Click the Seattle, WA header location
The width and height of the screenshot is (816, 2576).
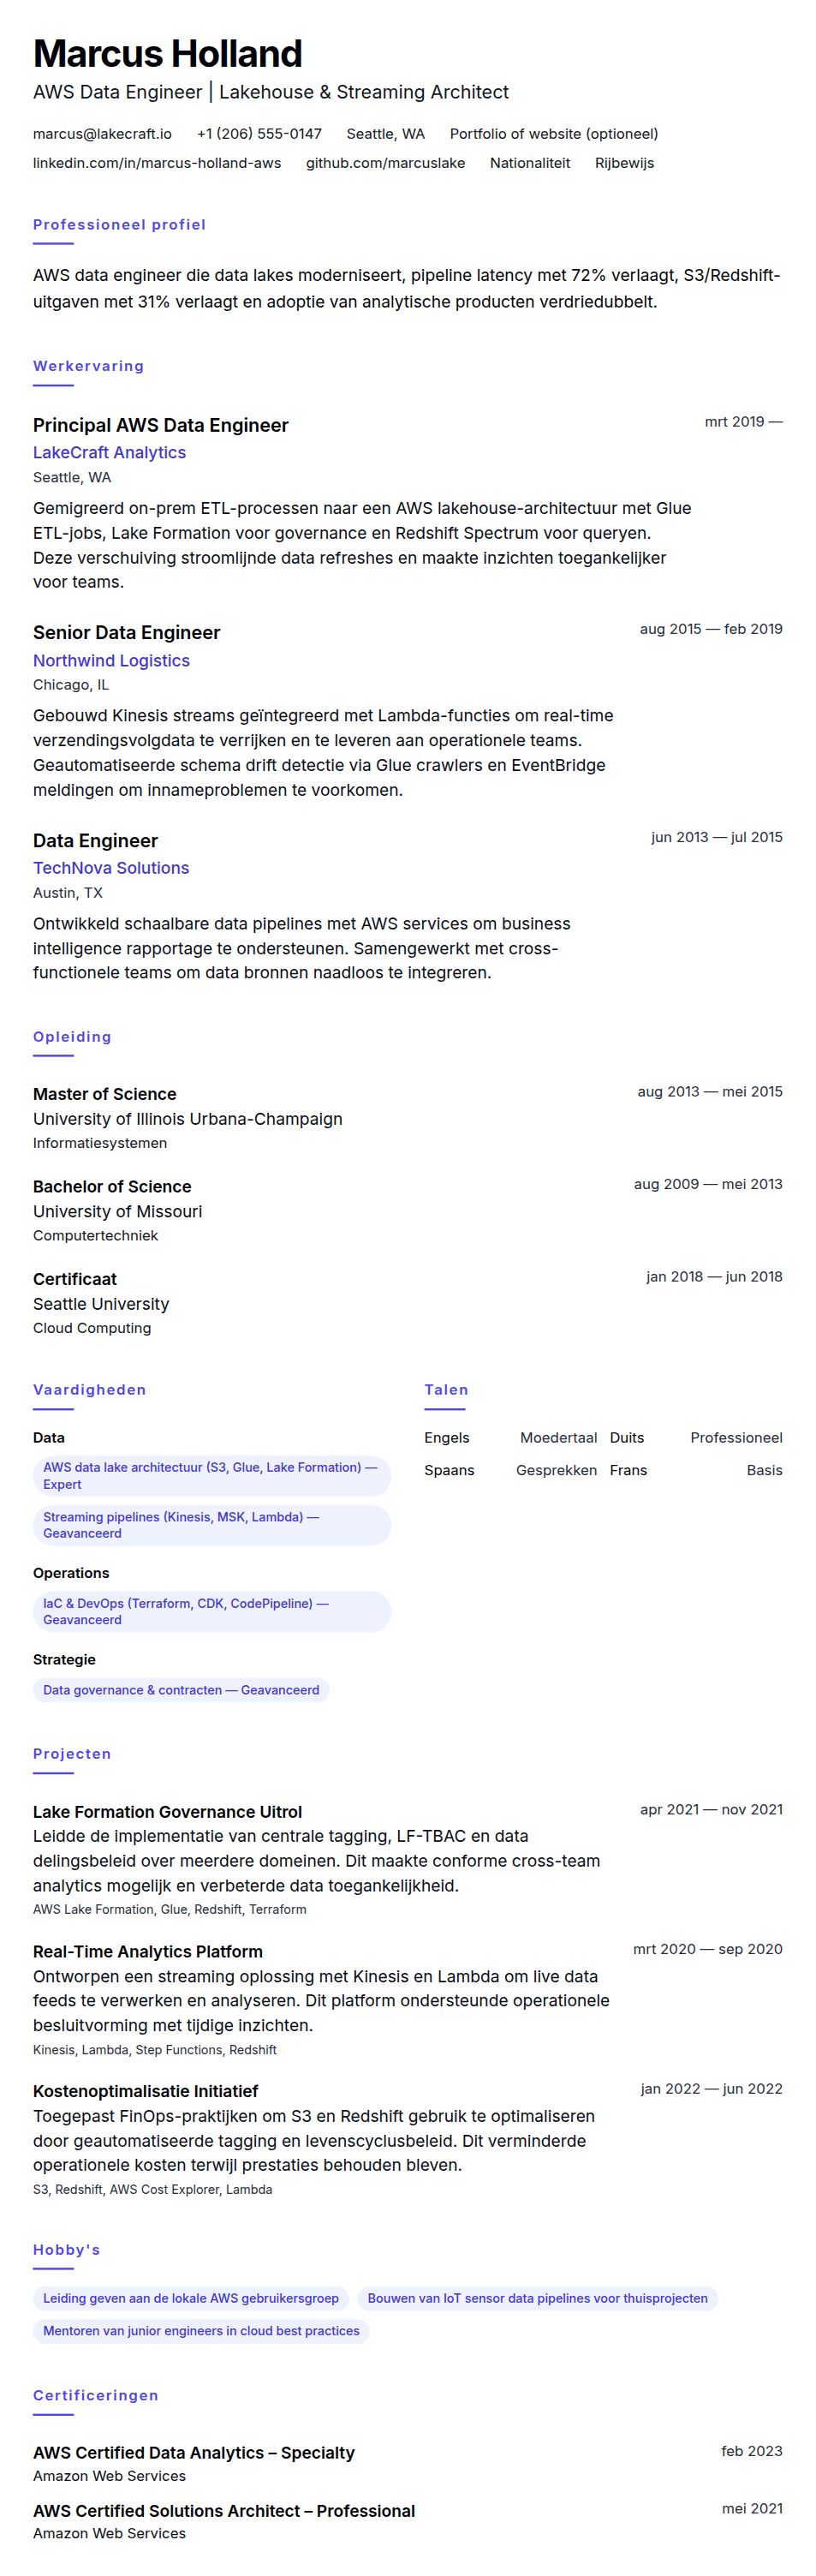coord(385,133)
